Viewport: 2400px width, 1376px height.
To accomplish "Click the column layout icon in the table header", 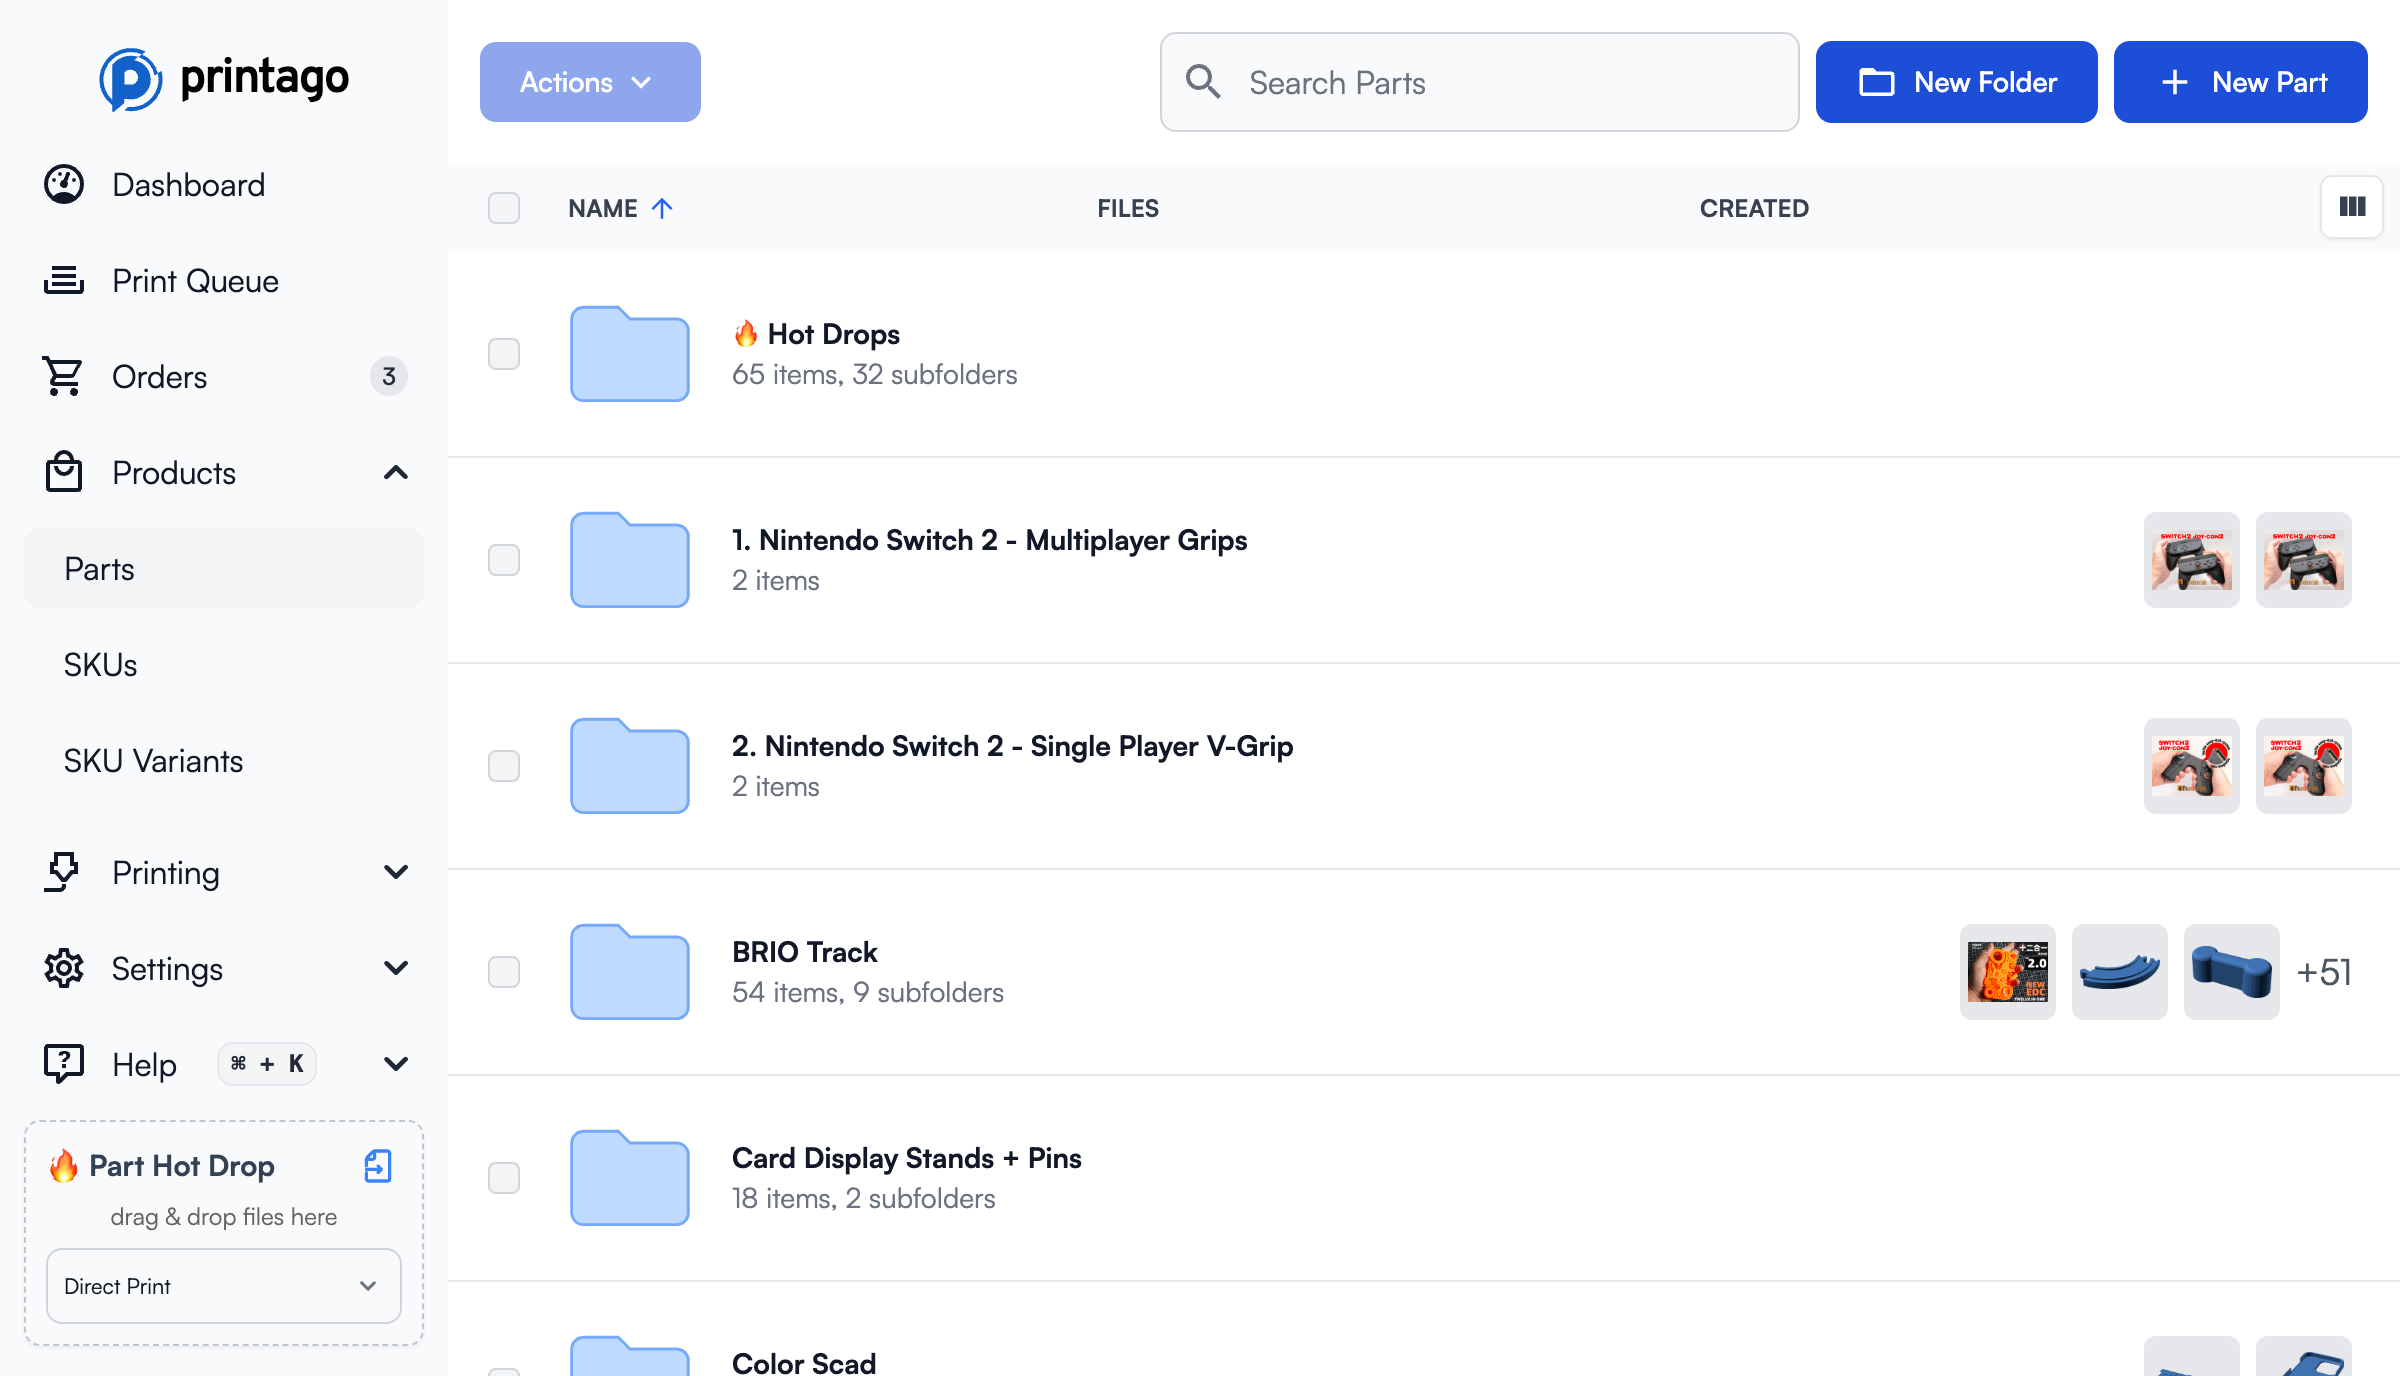I will 2352,207.
